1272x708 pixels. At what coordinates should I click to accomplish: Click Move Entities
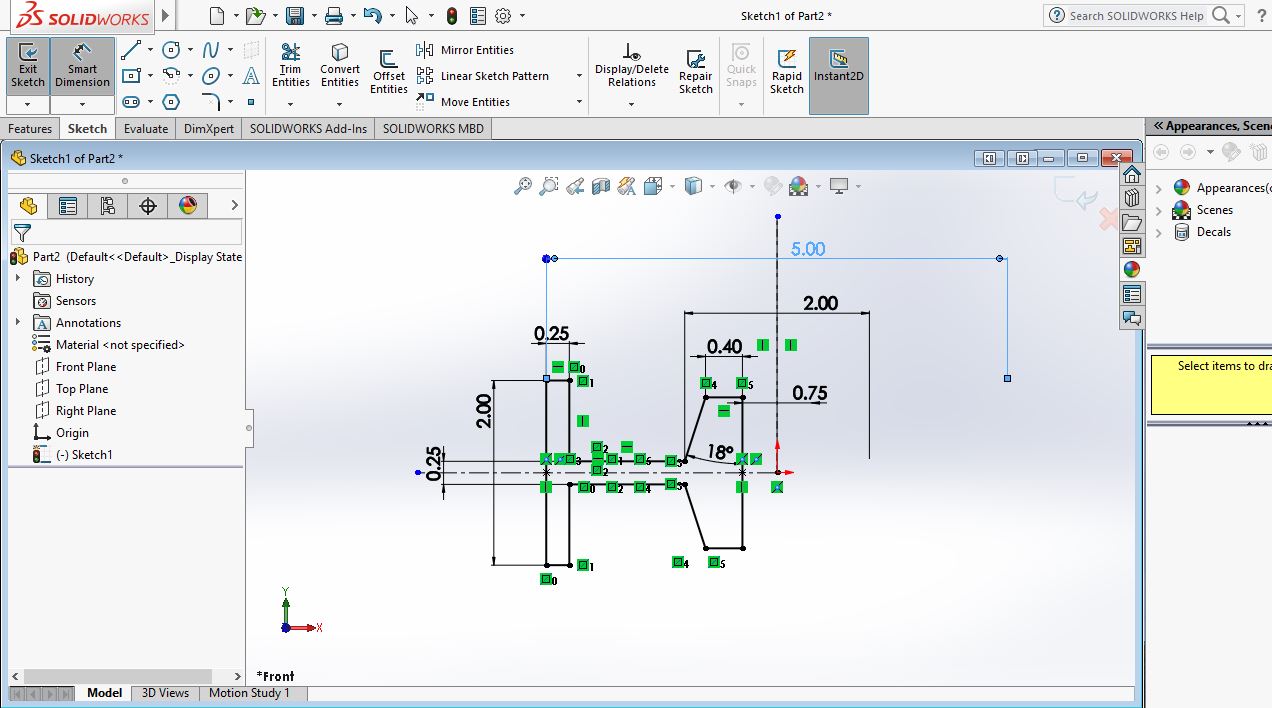(464, 102)
